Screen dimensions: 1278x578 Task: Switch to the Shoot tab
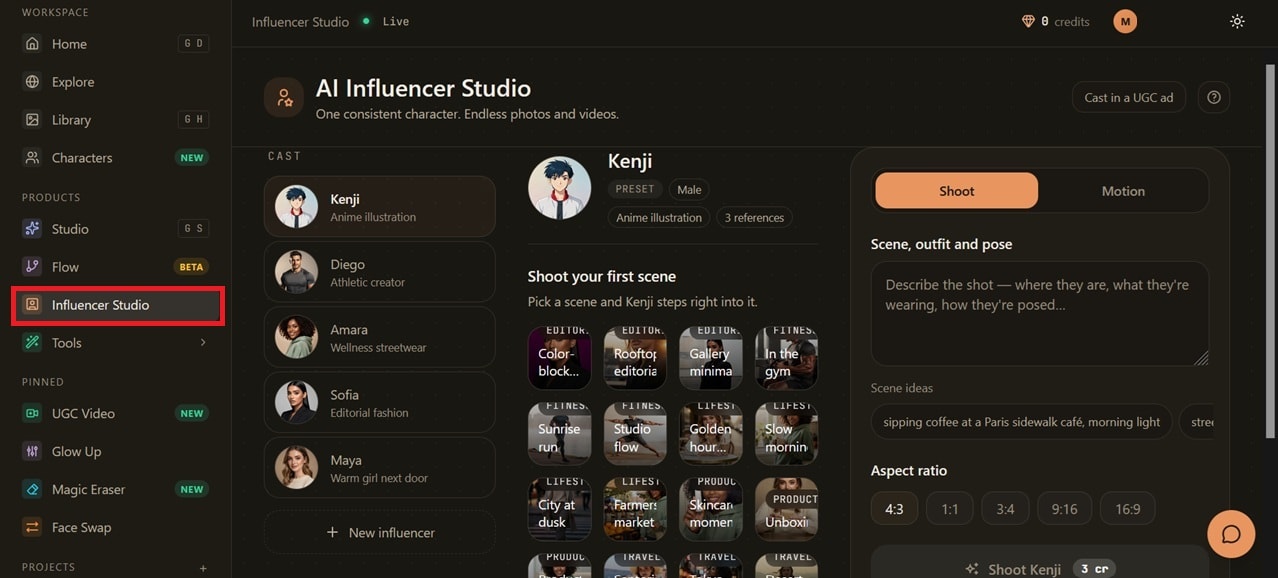[x=956, y=191]
